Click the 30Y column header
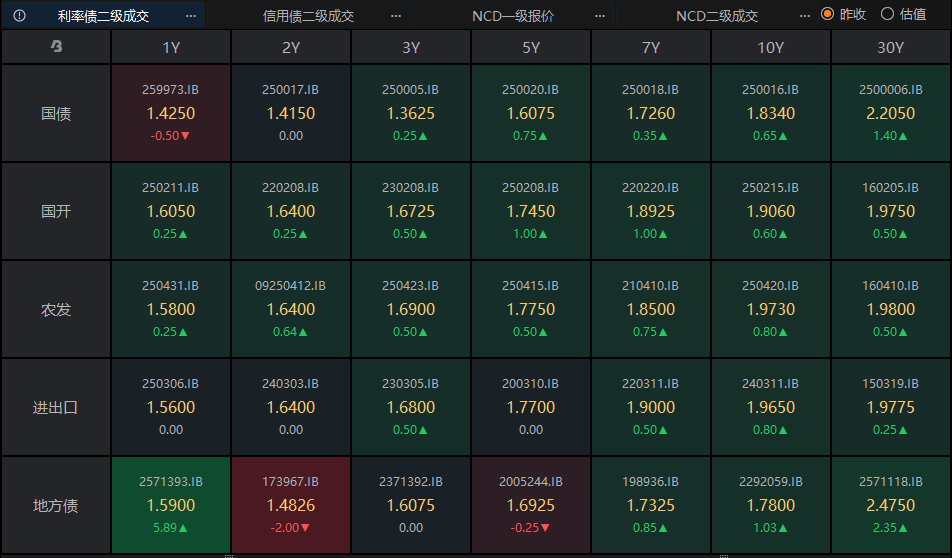The height and width of the screenshot is (558, 952). [890, 47]
